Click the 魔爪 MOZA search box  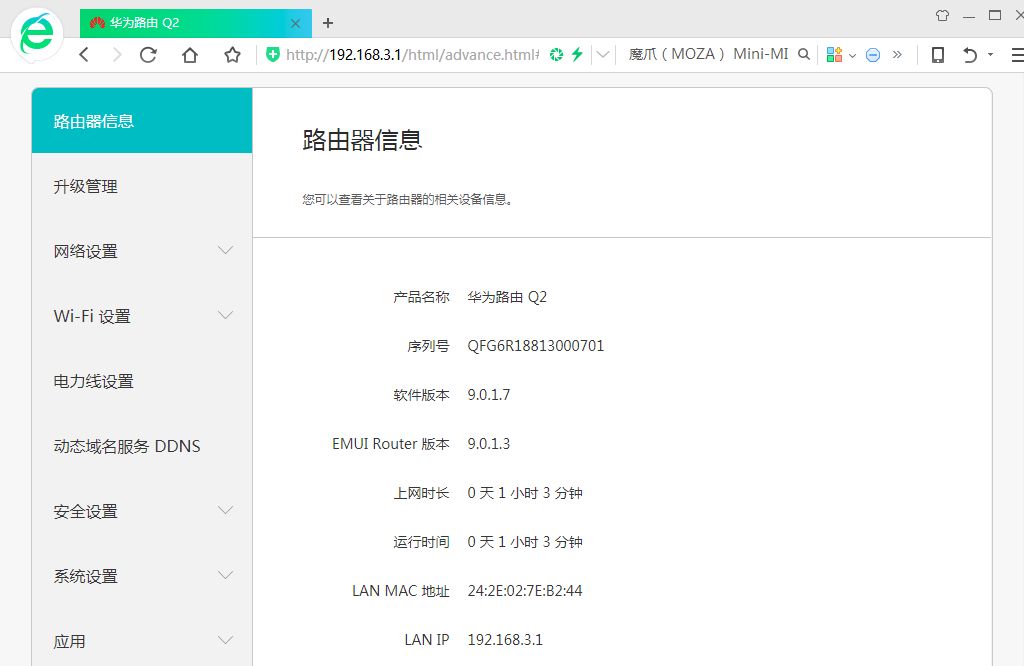tap(709, 55)
